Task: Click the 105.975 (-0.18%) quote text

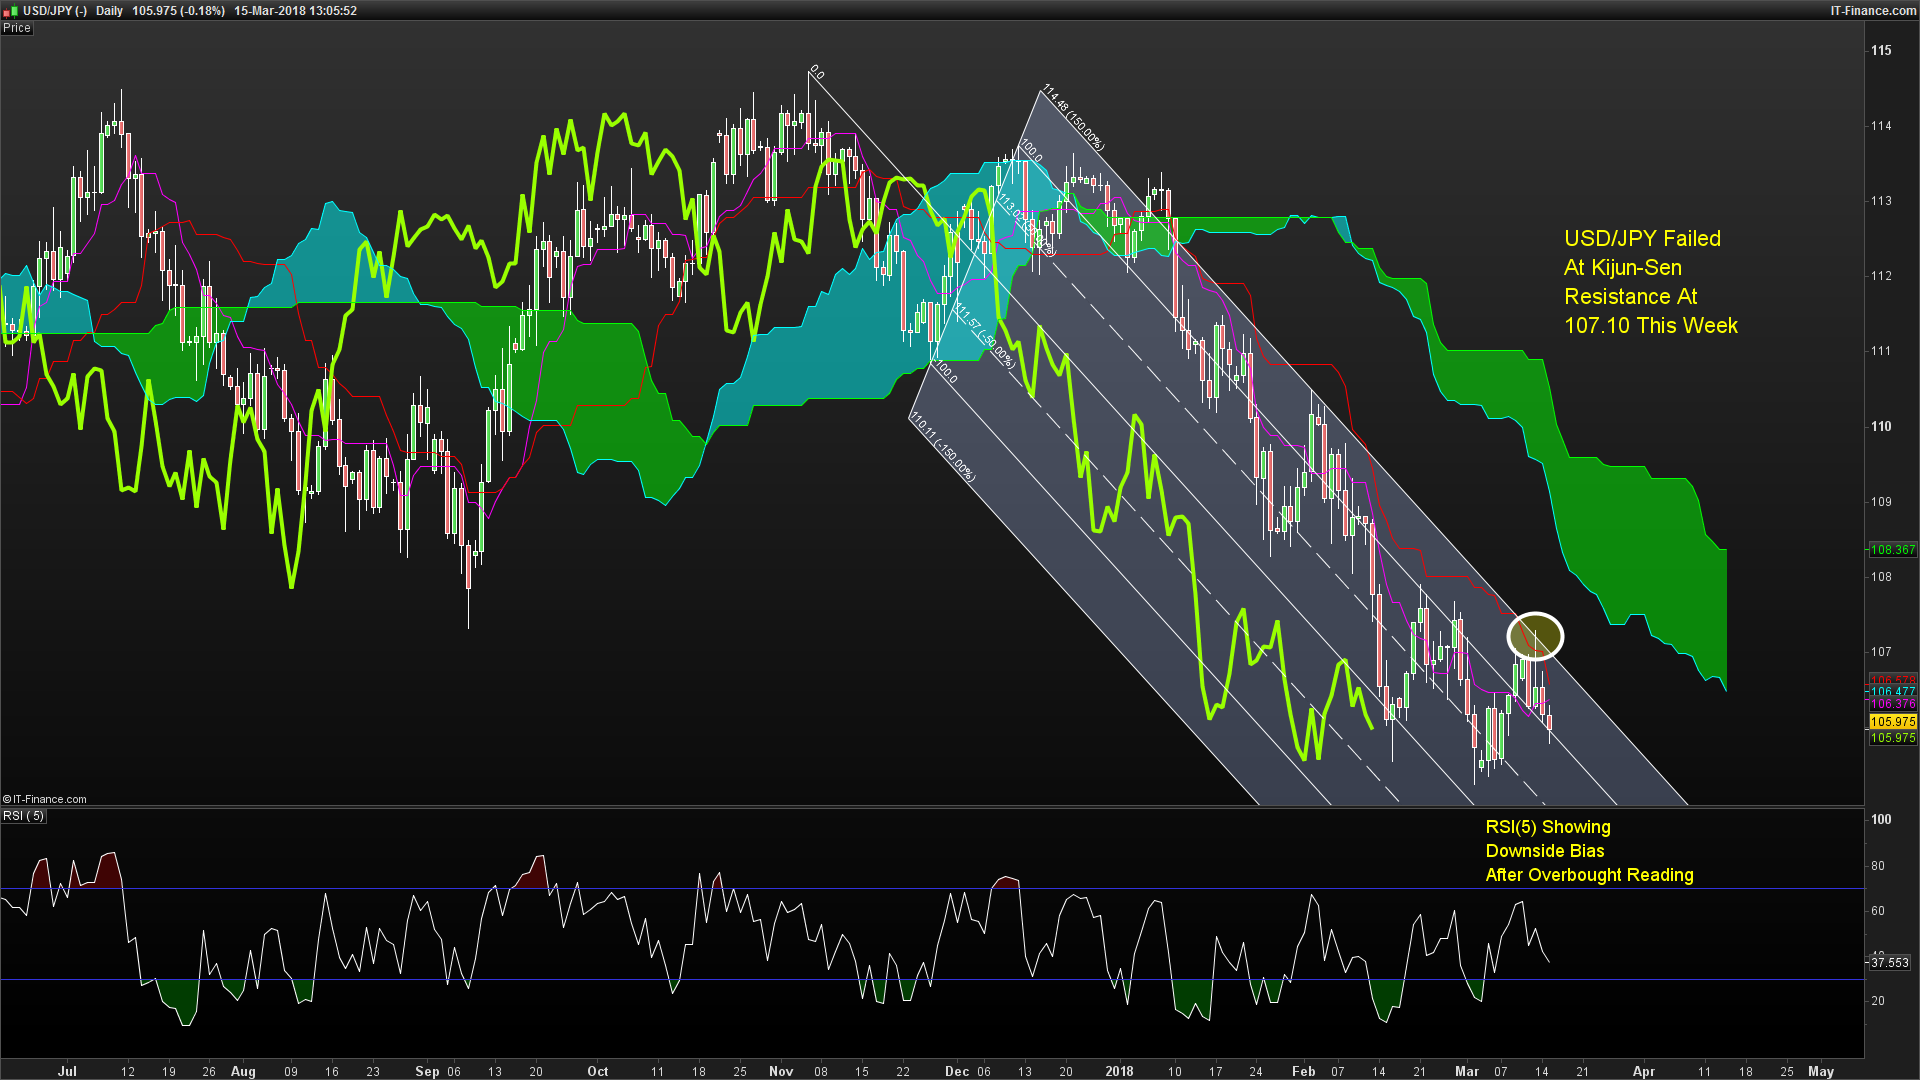Action: tap(178, 11)
